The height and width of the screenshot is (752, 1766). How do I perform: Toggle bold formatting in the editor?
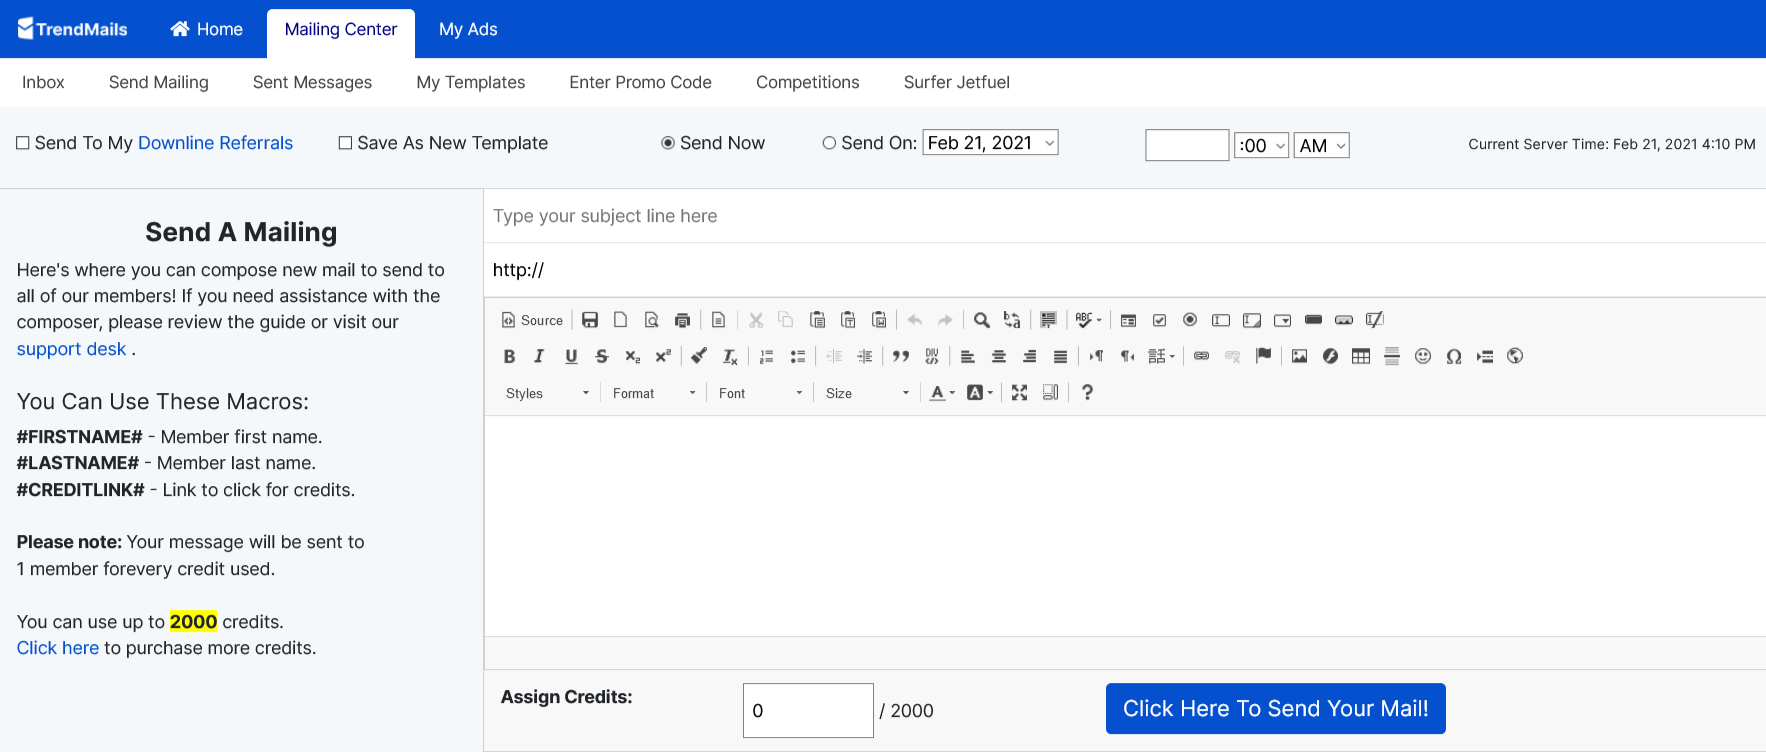click(x=509, y=356)
